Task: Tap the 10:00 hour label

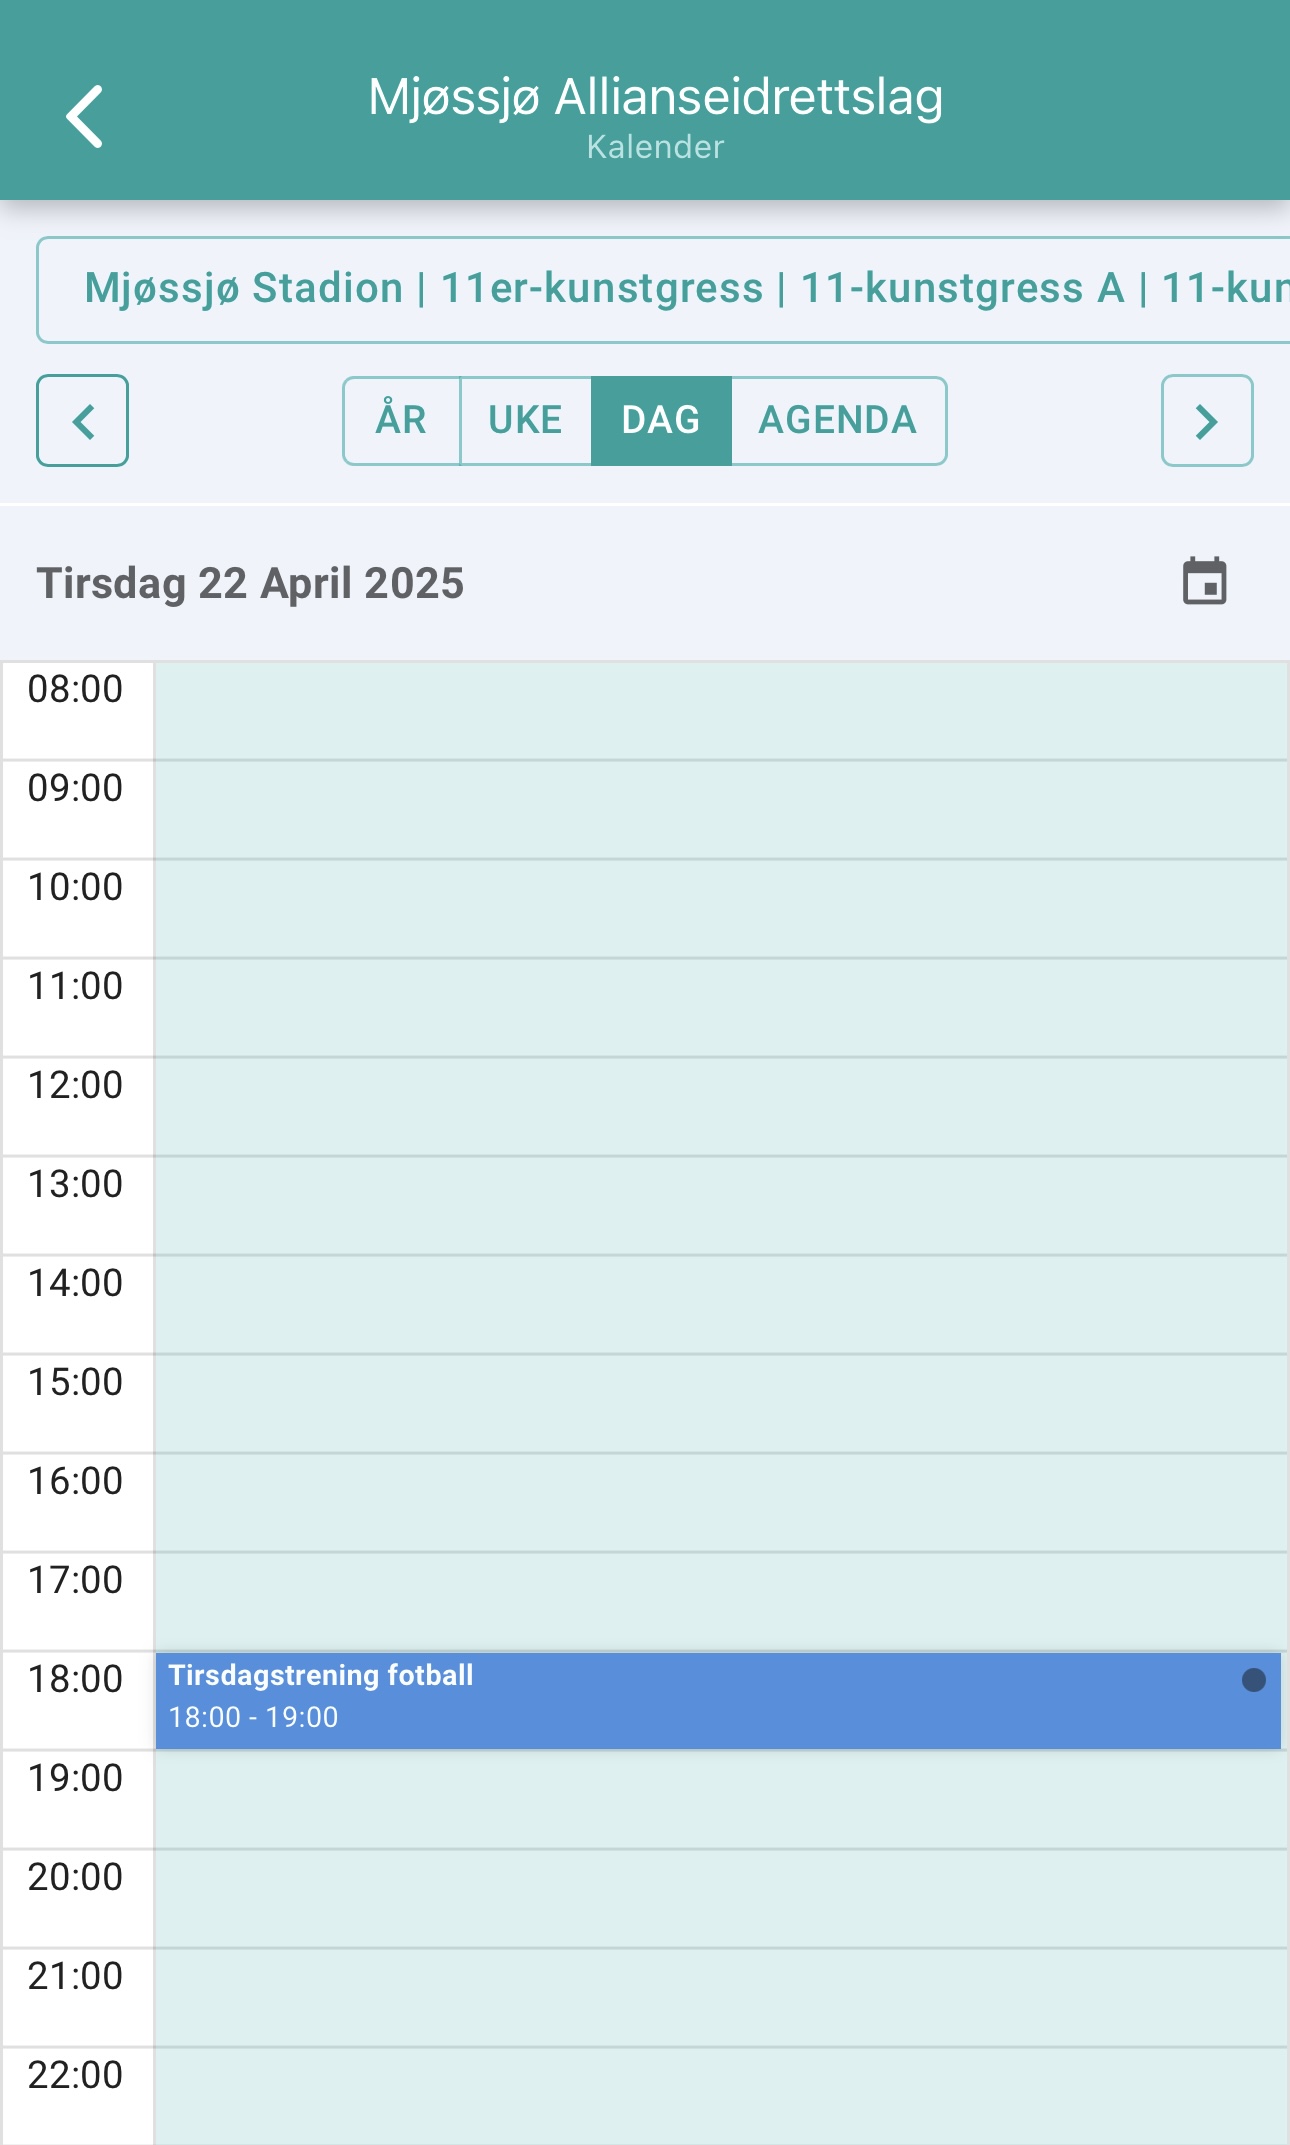Action: tap(75, 887)
